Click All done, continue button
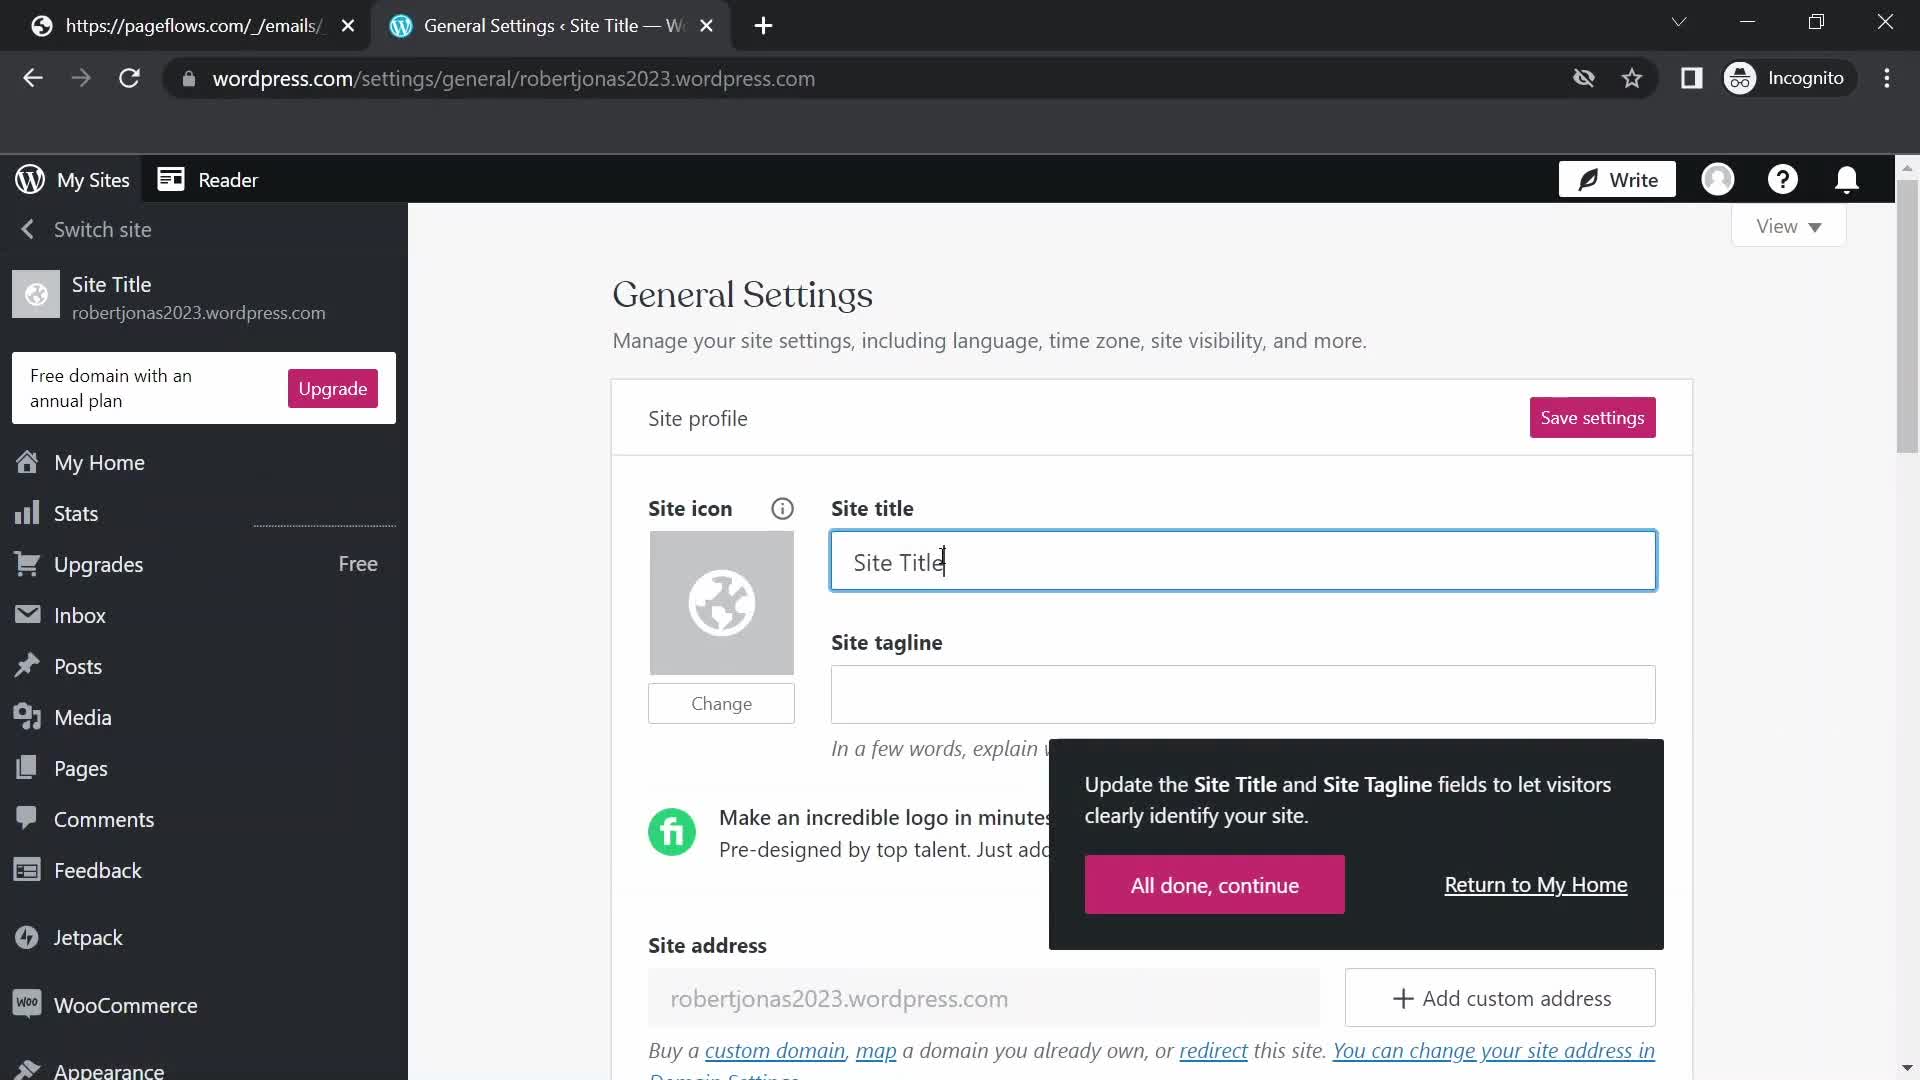 [1215, 884]
